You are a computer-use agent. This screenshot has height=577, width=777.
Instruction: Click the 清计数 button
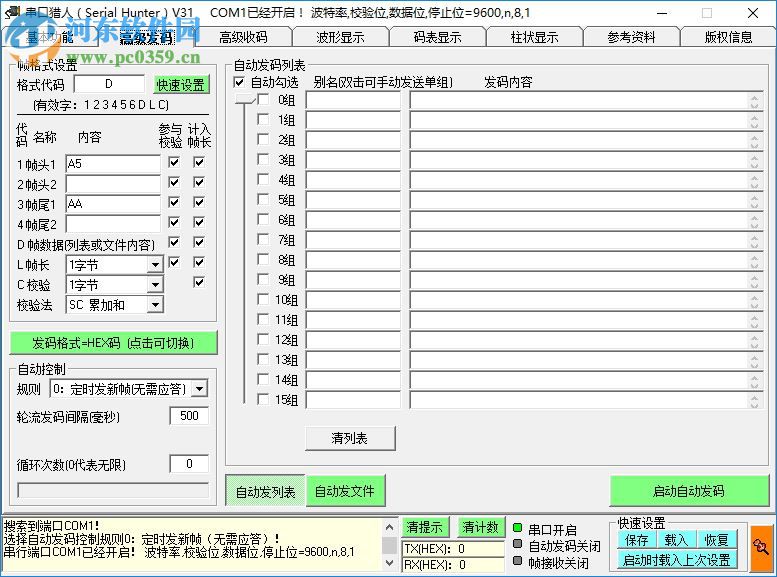click(x=480, y=527)
